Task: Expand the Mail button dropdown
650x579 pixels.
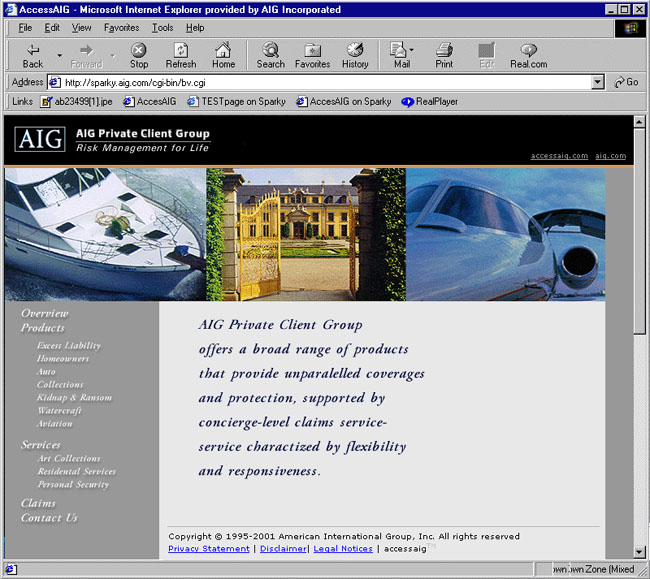Action: 412,50
